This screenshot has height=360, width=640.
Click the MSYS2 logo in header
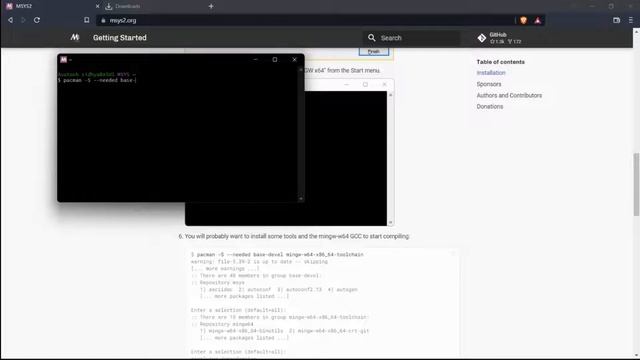tap(75, 38)
